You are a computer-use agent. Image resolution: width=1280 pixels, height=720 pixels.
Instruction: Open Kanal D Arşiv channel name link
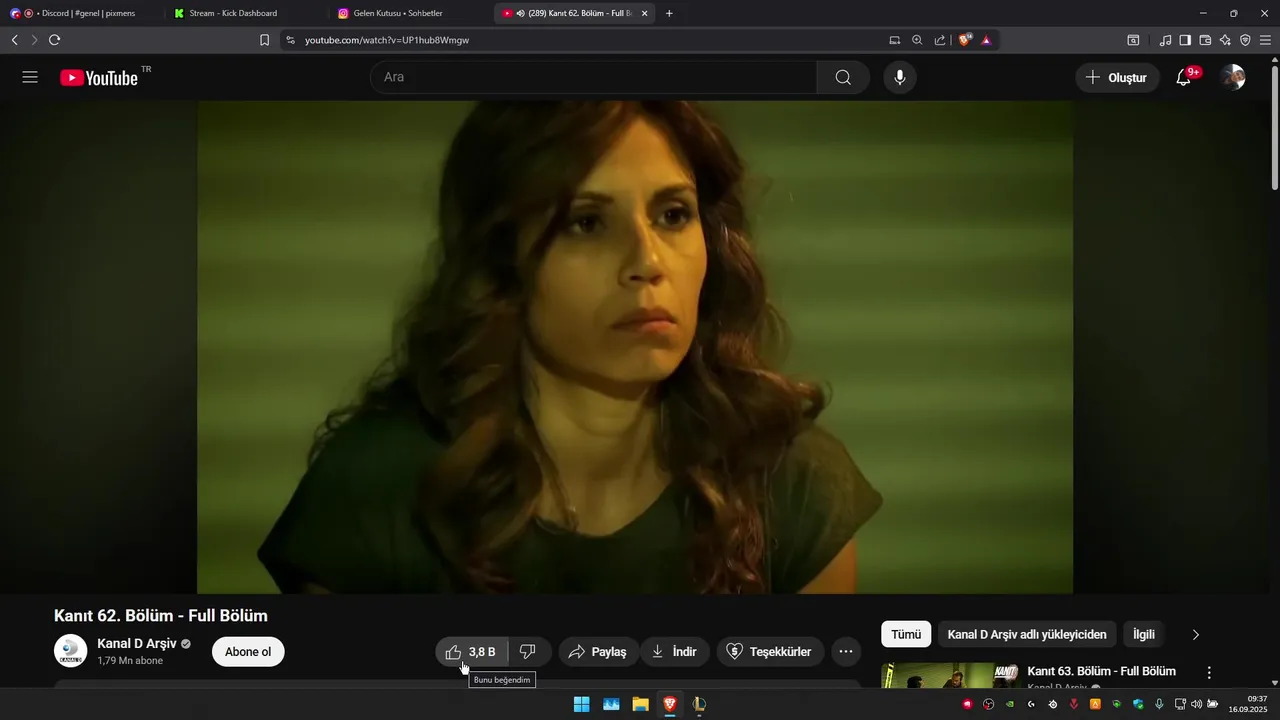(x=137, y=643)
